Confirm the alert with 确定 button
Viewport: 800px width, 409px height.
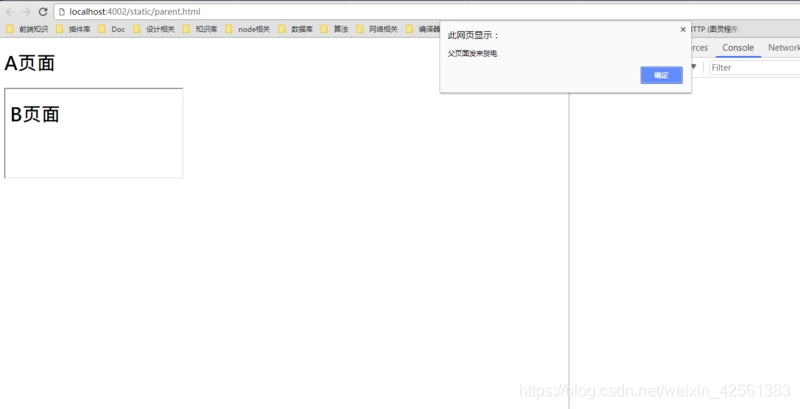click(x=661, y=75)
